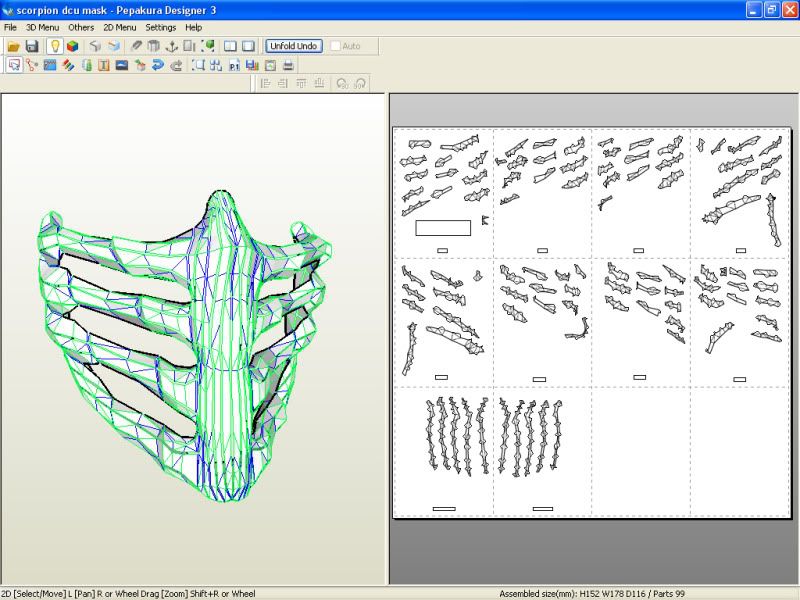Click the green-and-gray page icon next to the printer
This screenshot has height=600, width=800.
tap(270, 65)
